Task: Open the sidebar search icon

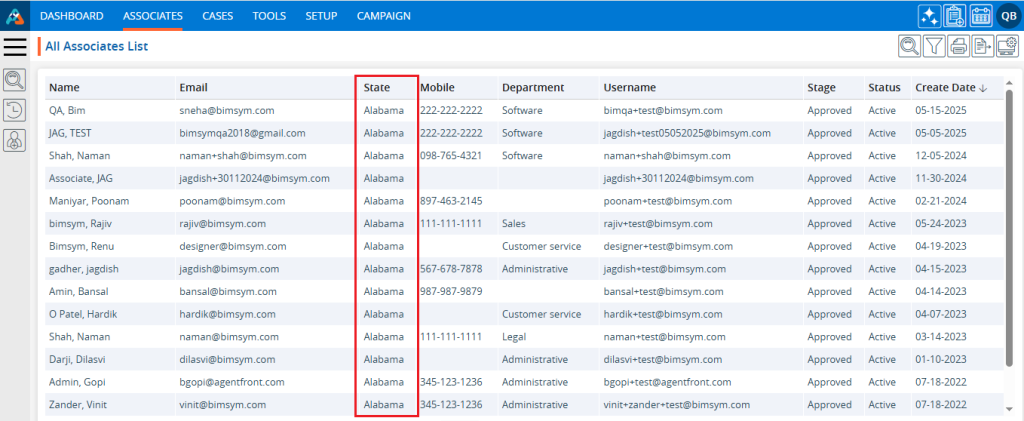Action: point(15,80)
